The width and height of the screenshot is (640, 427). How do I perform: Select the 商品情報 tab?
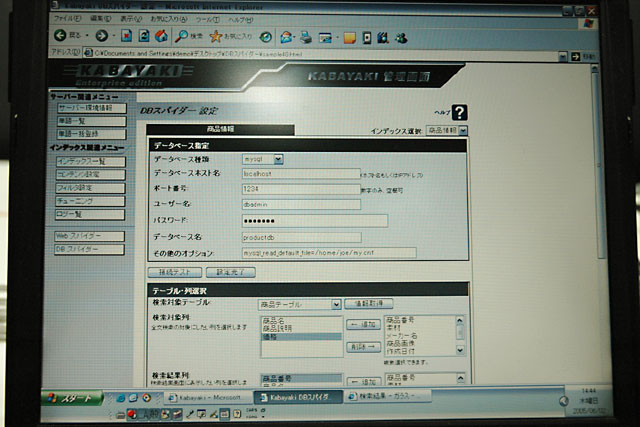click(x=220, y=129)
